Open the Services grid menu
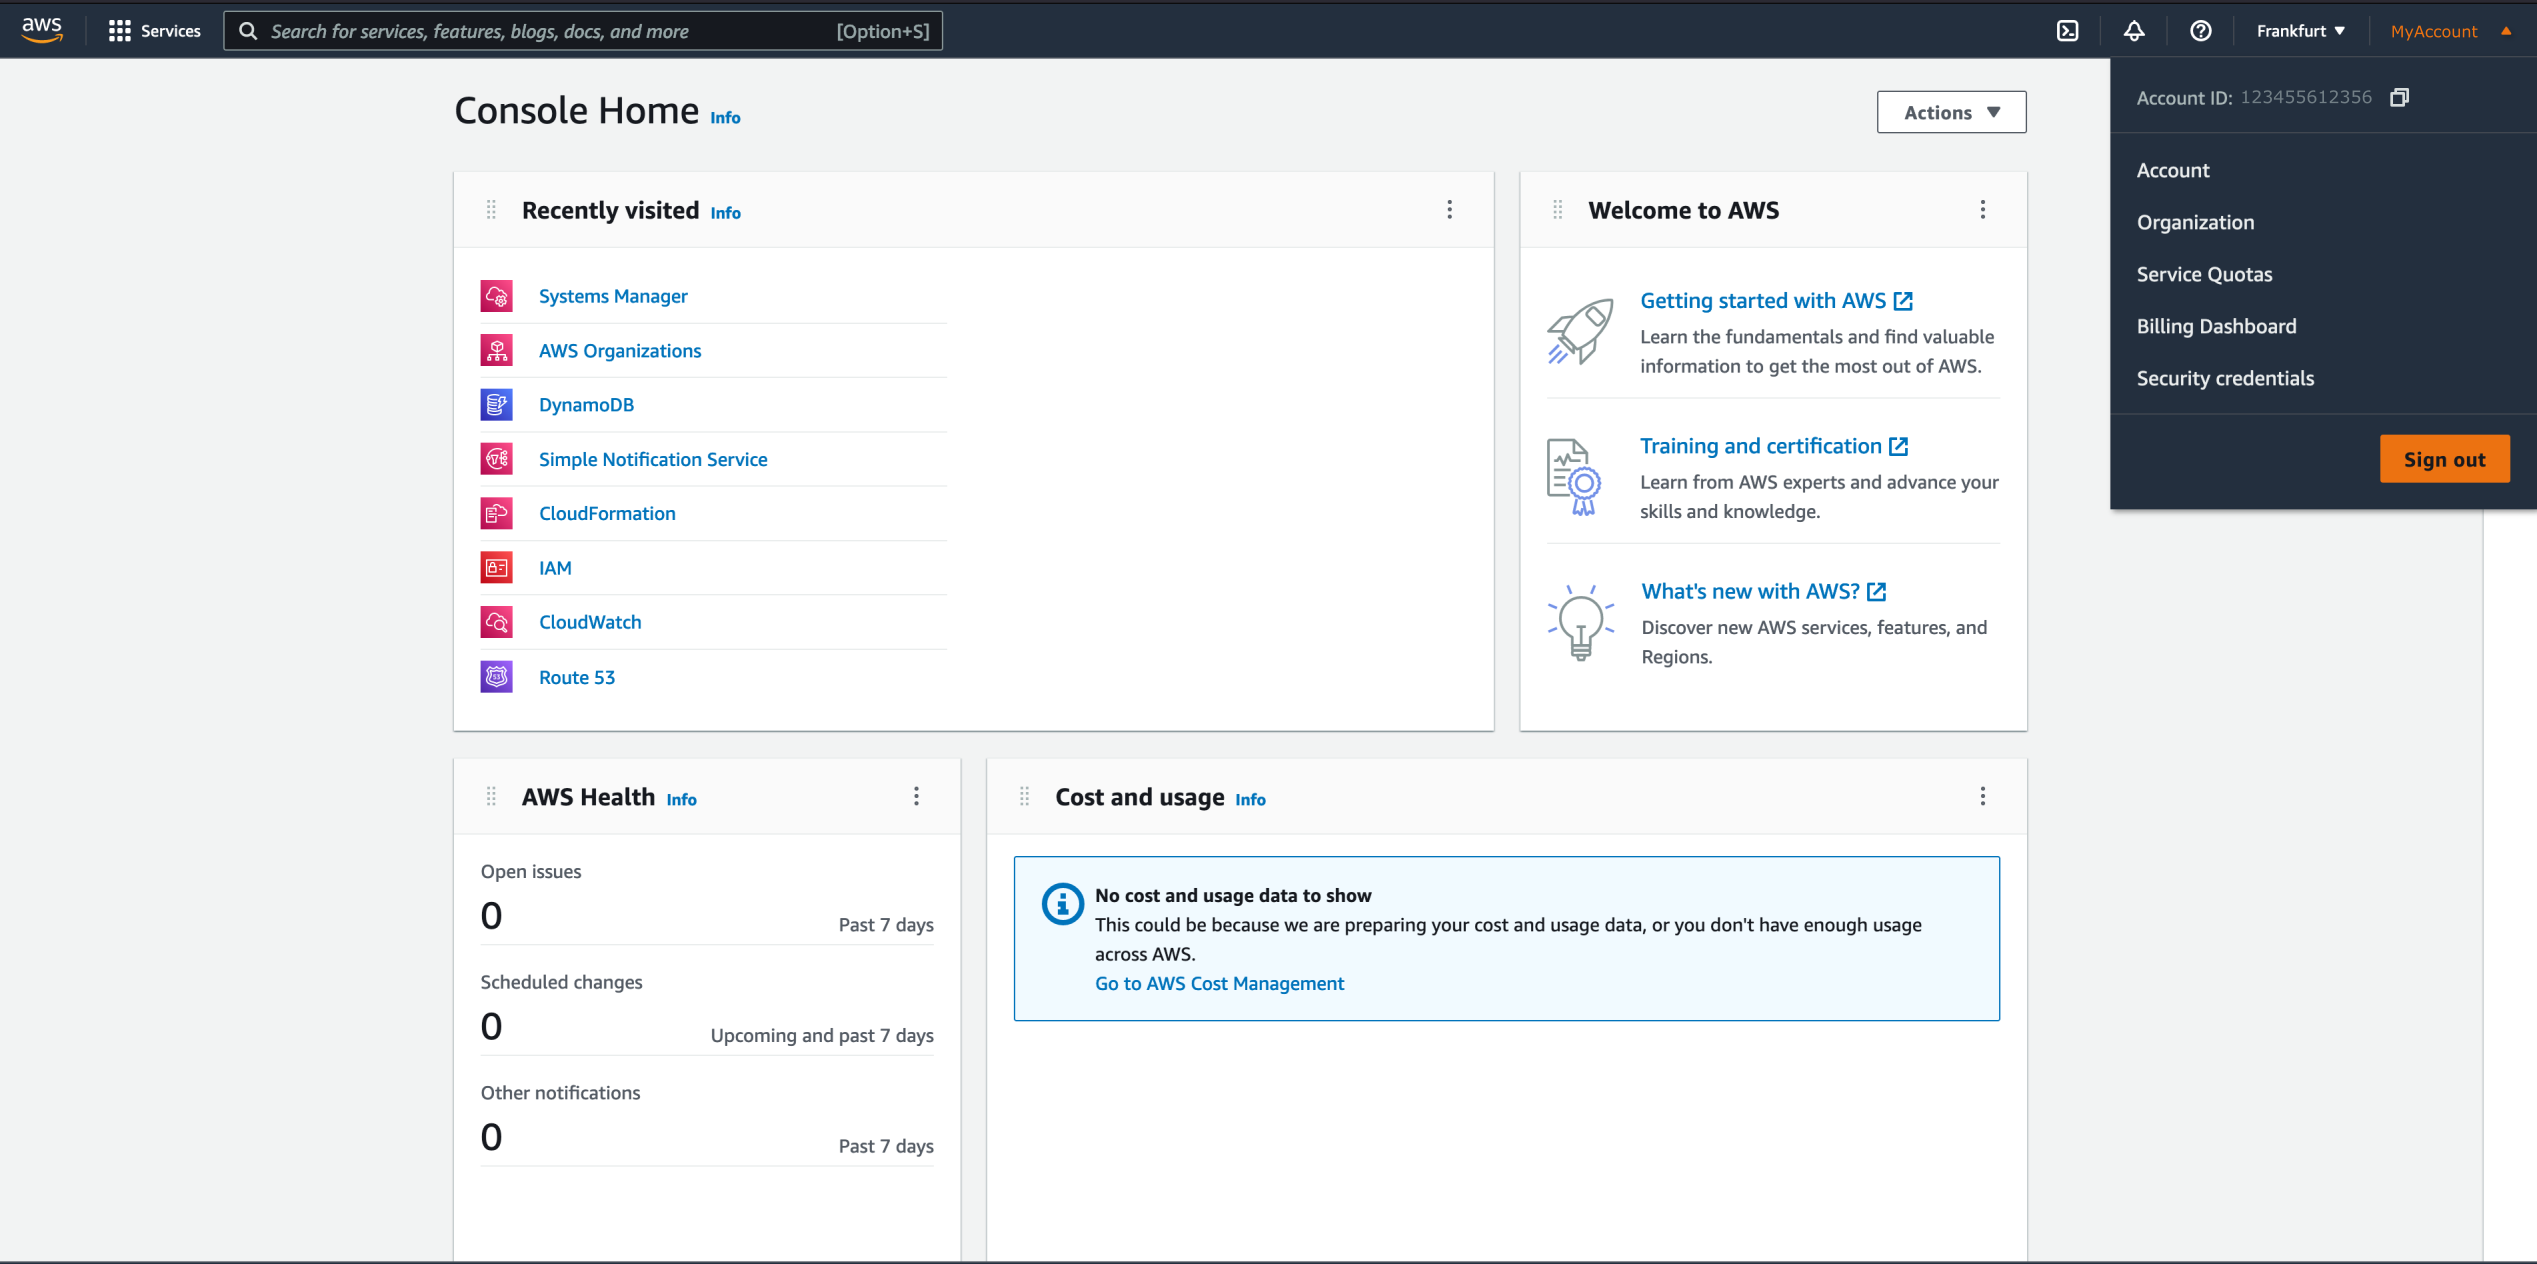This screenshot has height=1264, width=2537. 120,31
